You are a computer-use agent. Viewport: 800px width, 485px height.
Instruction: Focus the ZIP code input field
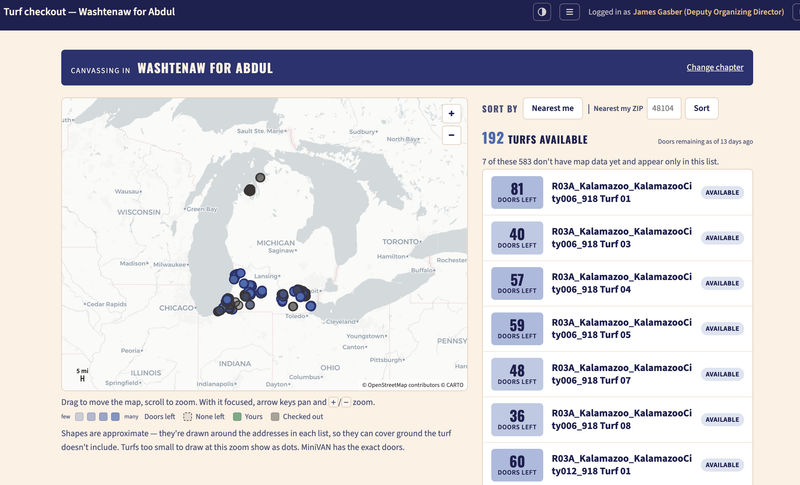pyautogui.click(x=663, y=108)
